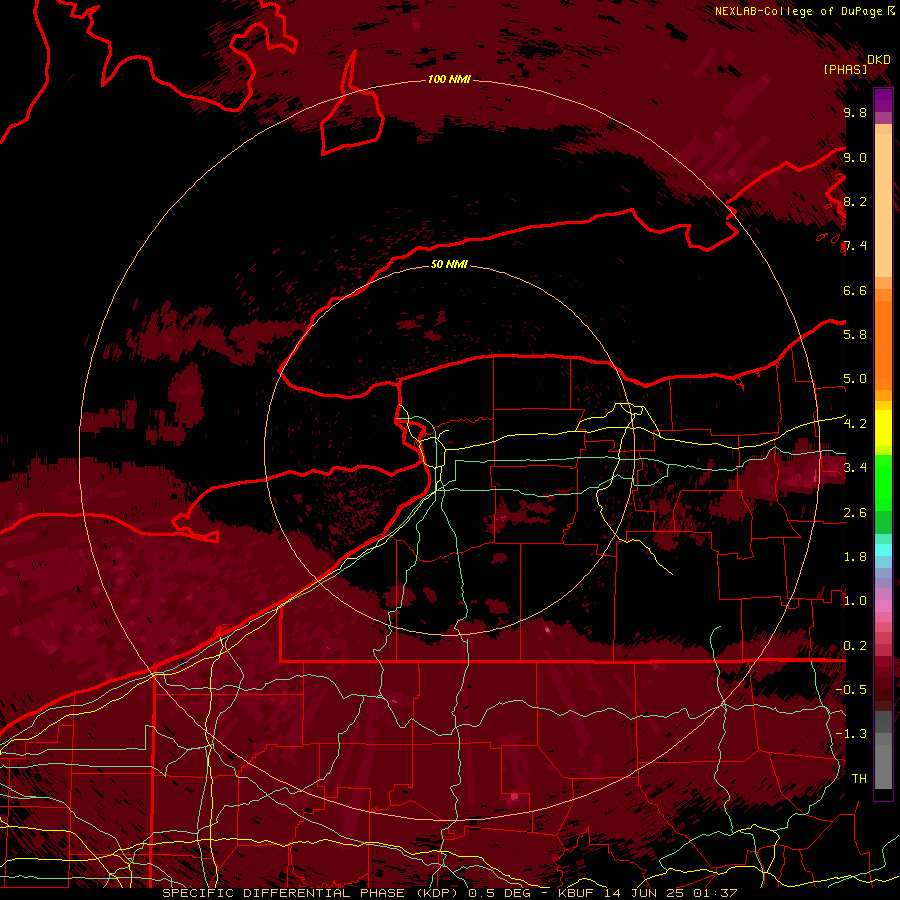Click the 0.2 scale label
Viewport: 900px width, 900px height.
click(855, 646)
